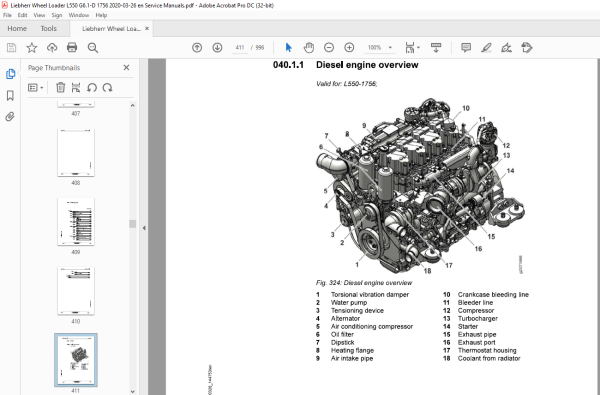Click the legend entry 'Thermostat housing'
Image resolution: width=600 pixels, height=395 pixels.
click(x=487, y=350)
